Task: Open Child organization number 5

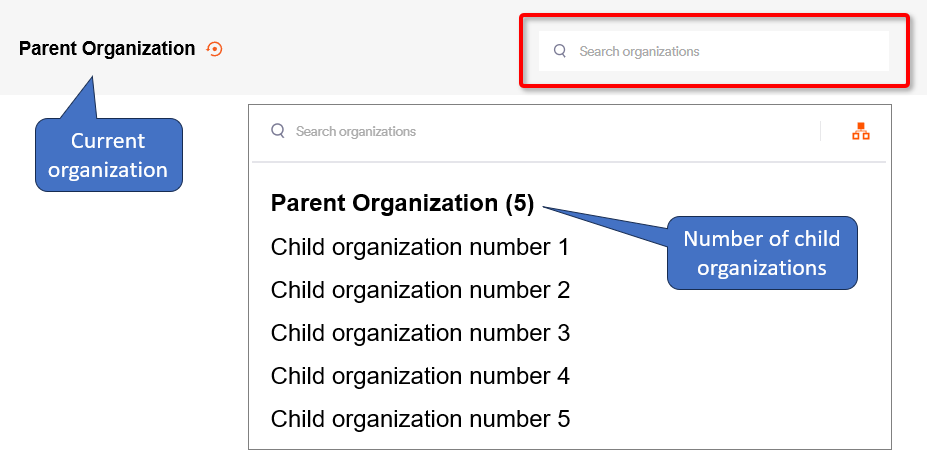Action: pos(419,419)
